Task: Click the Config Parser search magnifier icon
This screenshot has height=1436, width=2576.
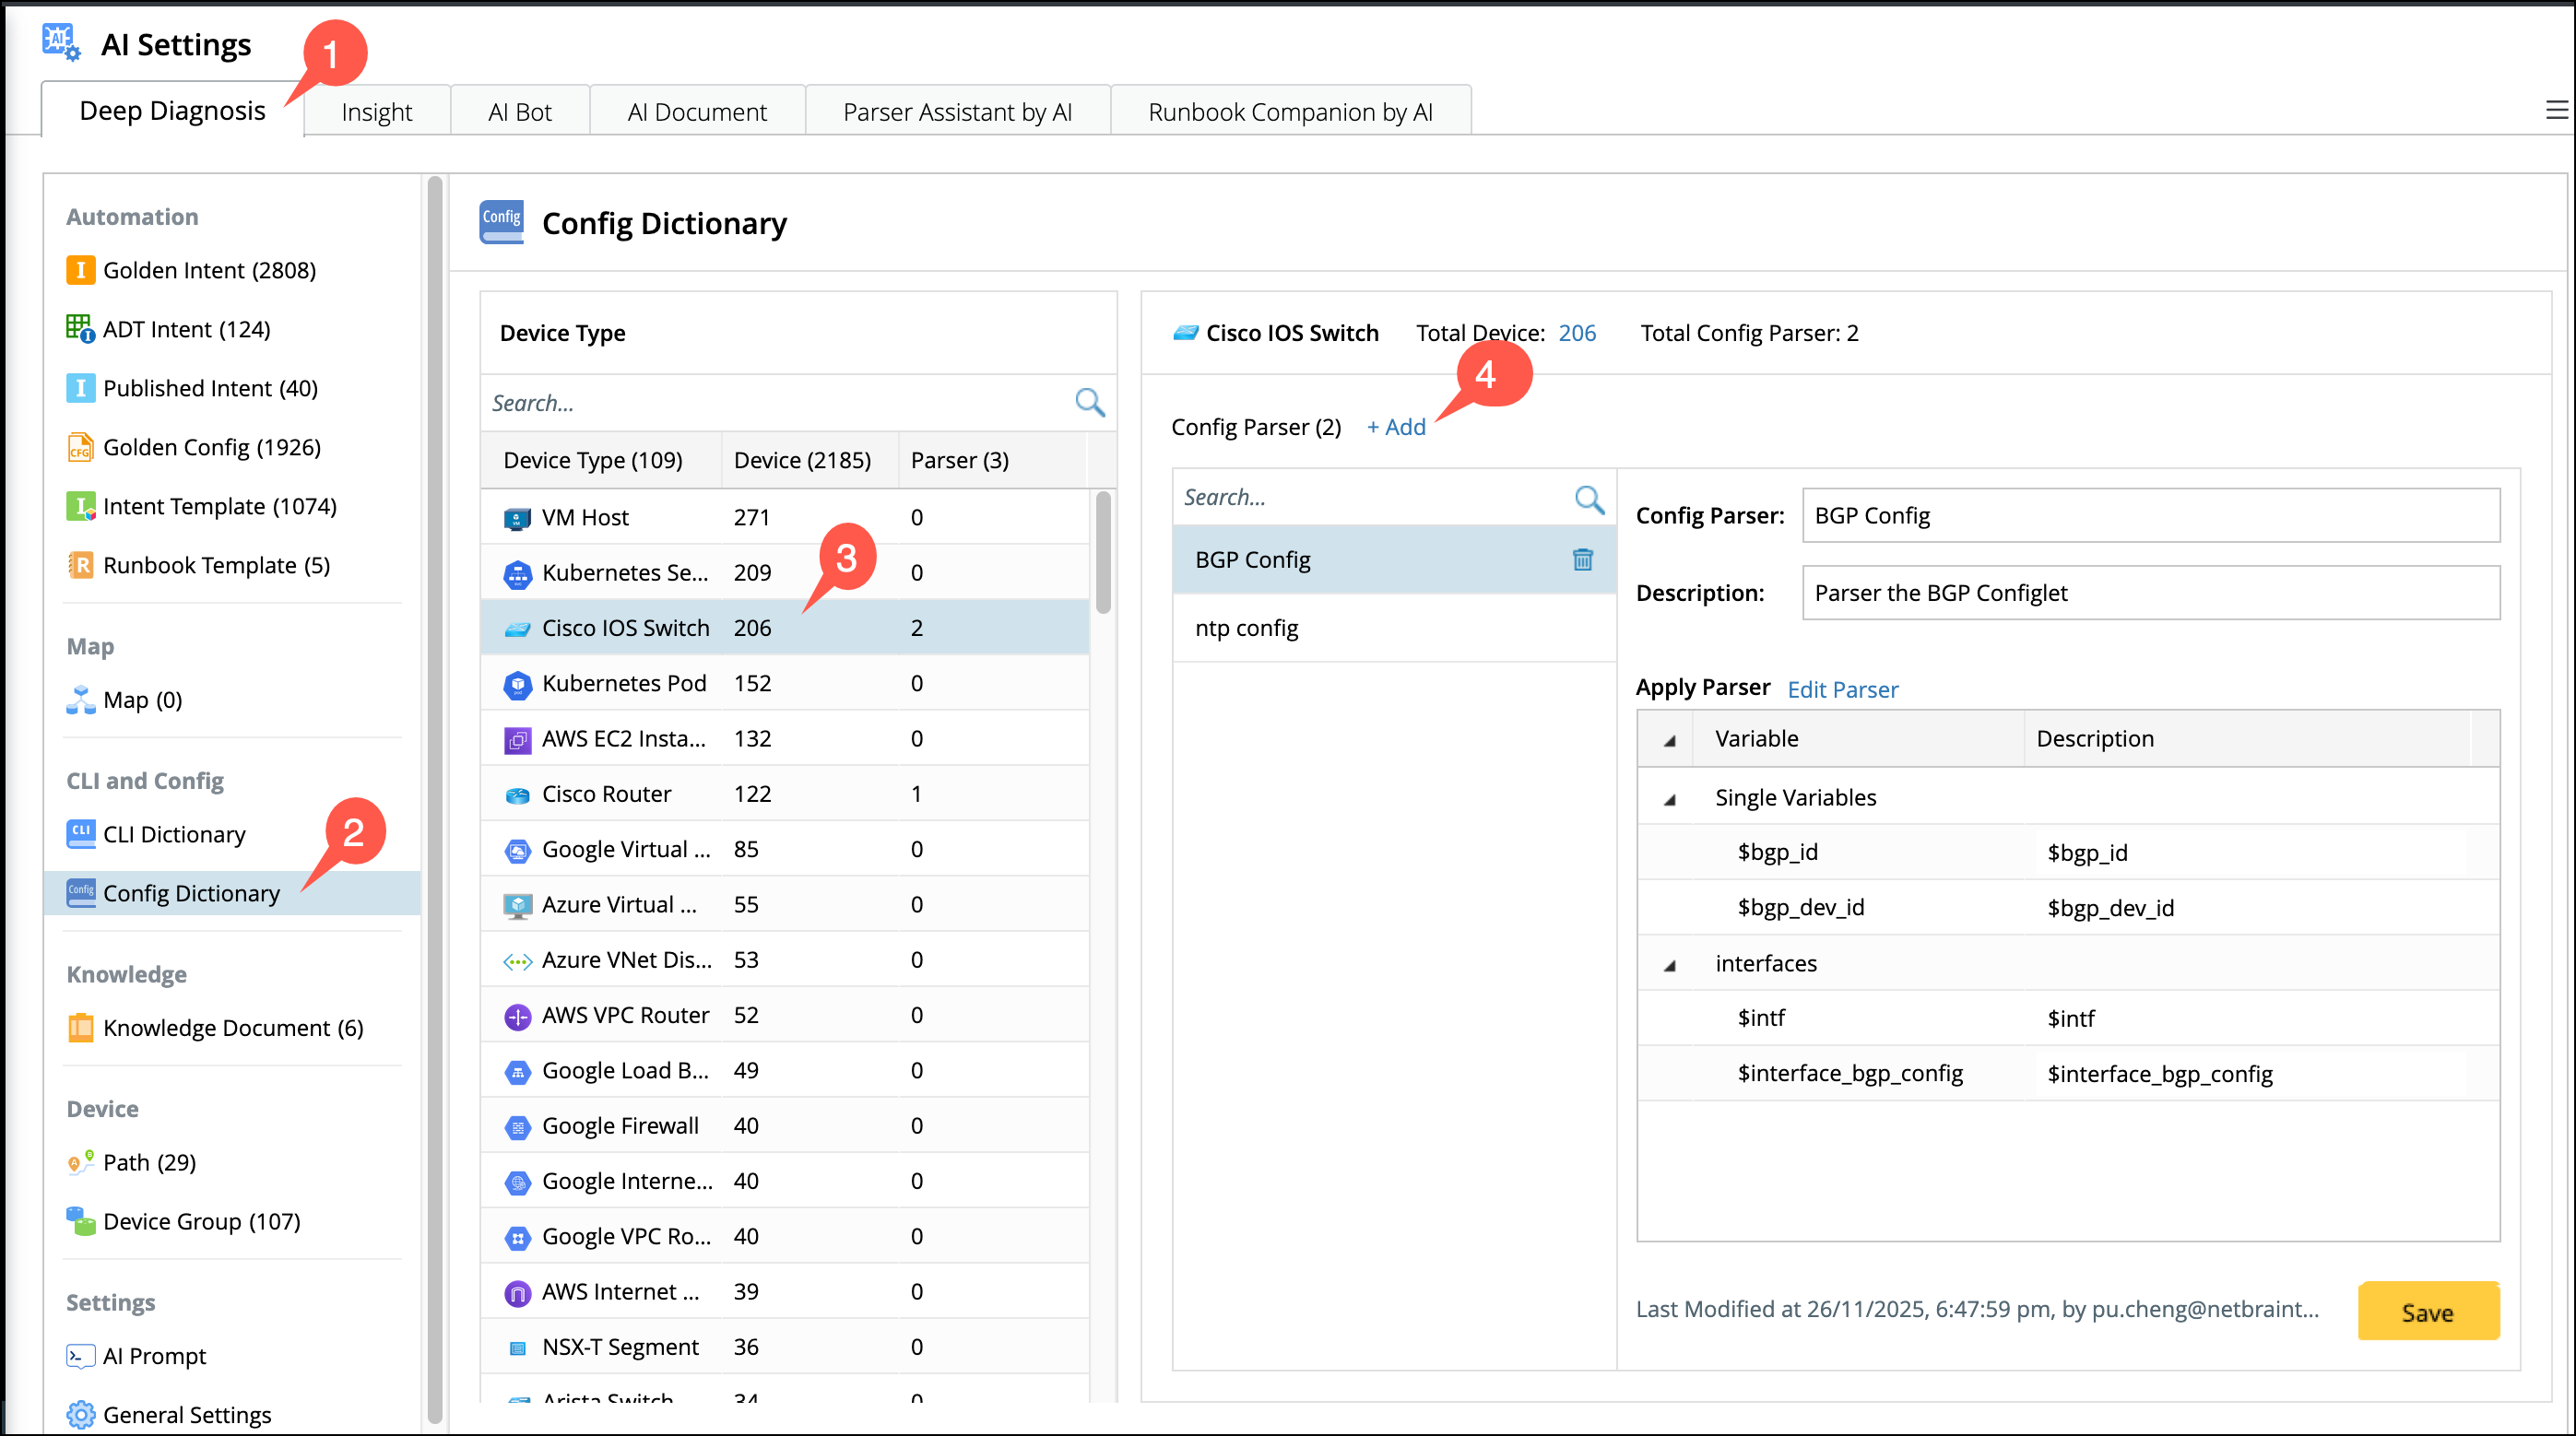Action: point(1588,498)
